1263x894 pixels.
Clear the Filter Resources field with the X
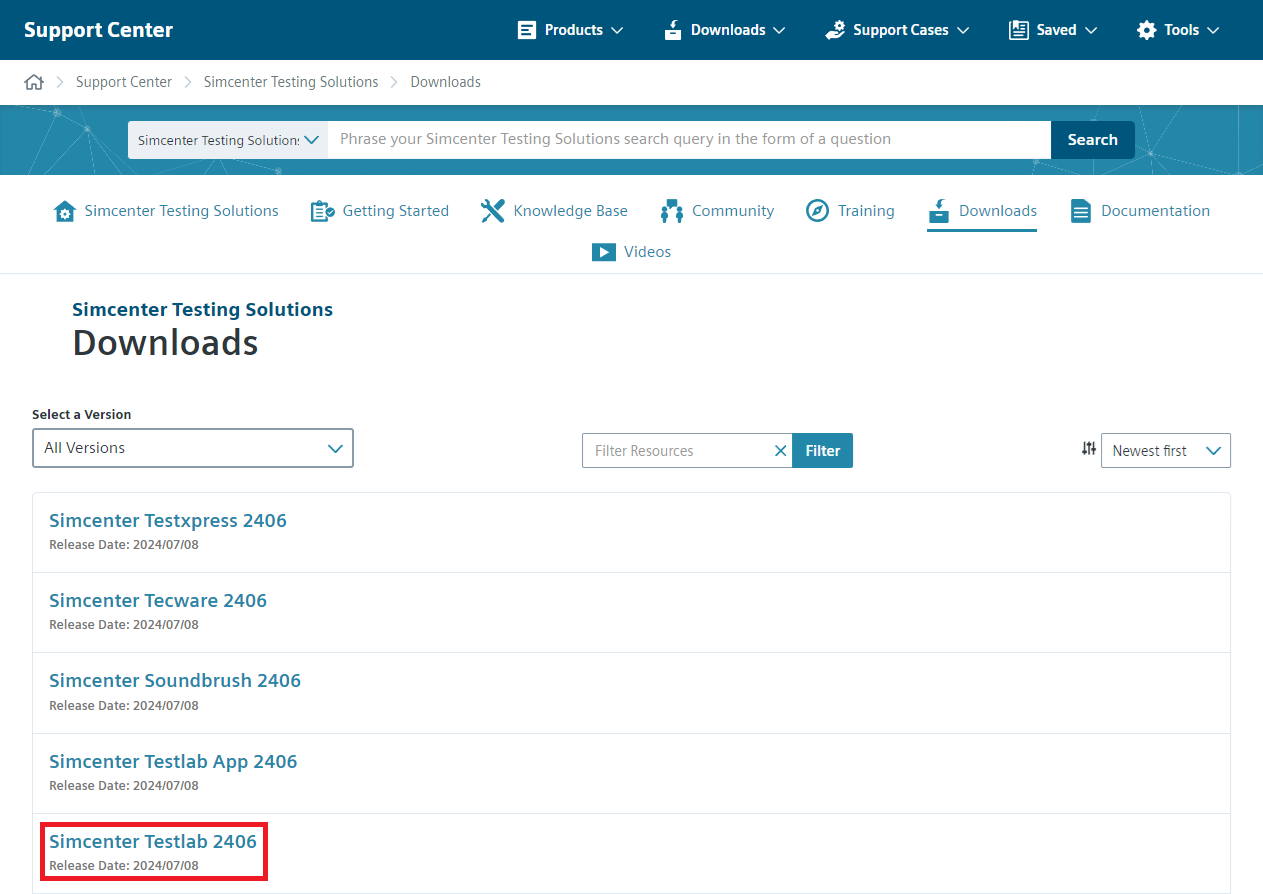click(x=780, y=450)
